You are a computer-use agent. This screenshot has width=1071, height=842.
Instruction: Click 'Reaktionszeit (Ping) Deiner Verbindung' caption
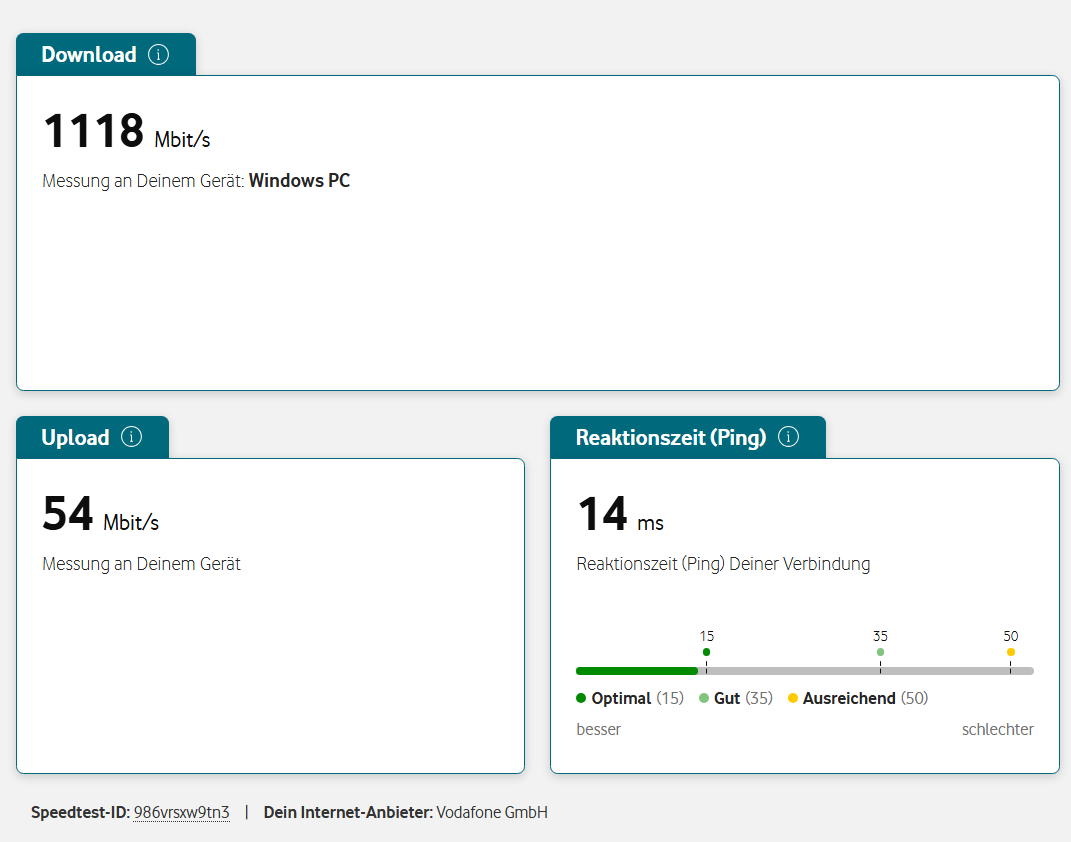point(723,564)
